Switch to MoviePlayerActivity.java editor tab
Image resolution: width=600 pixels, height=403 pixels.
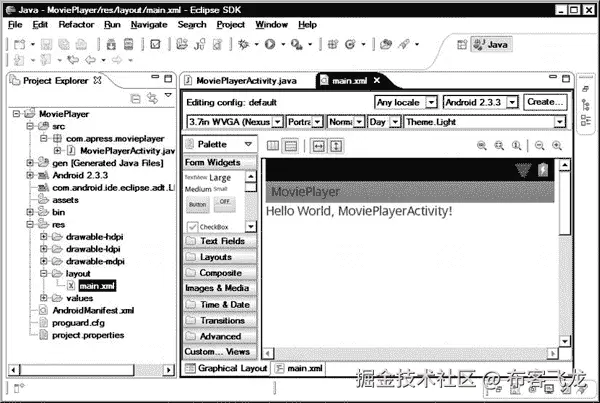coord(241,81)
